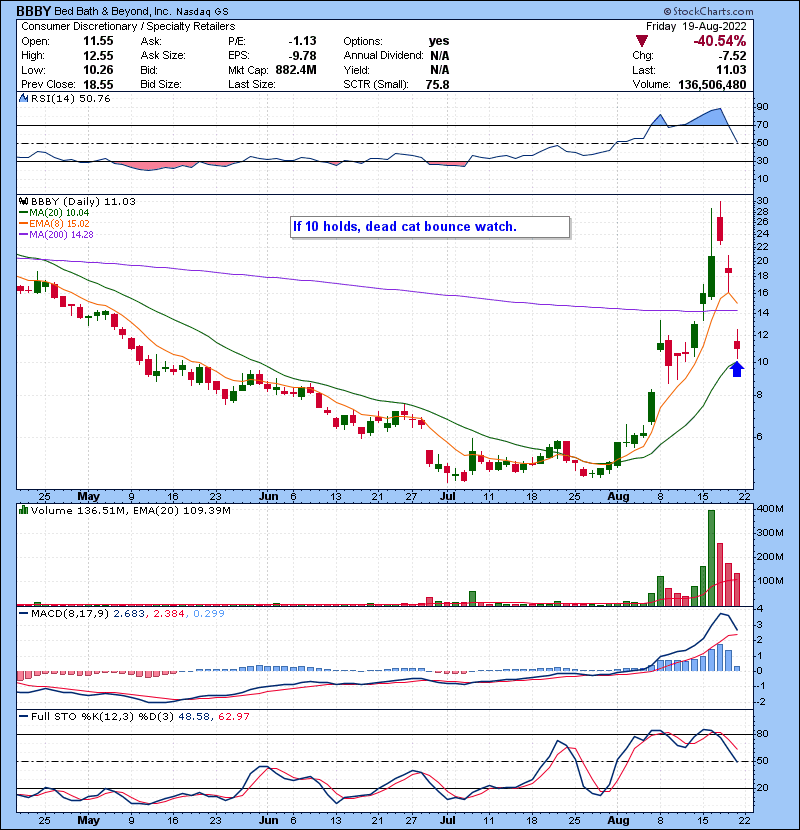Click the P/E -1.13 value
Screen dimensions: 800x830
[x=302, y=41]
